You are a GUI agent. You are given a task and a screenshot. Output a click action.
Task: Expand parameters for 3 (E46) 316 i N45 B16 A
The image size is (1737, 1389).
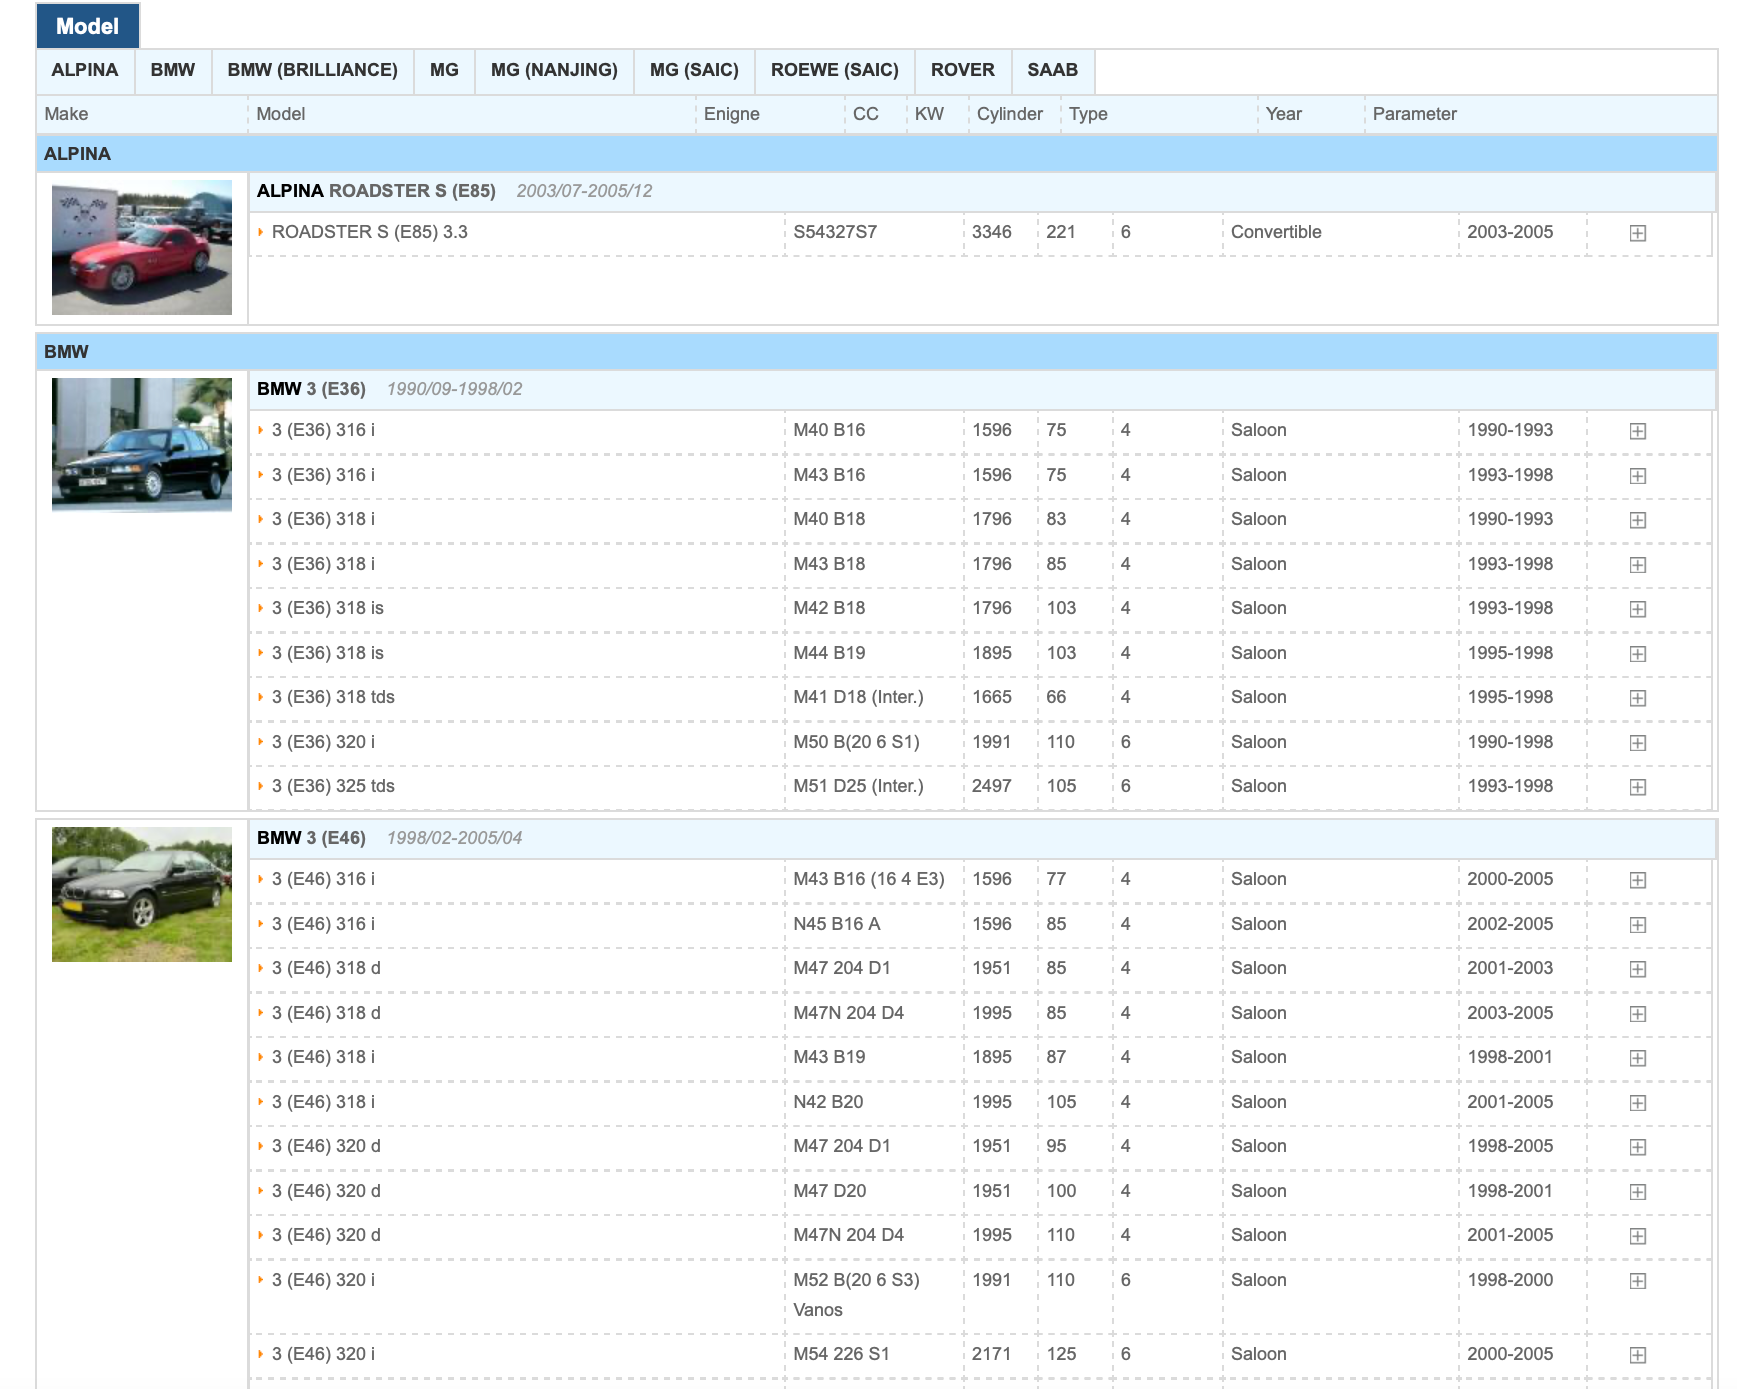(1637, 925)
